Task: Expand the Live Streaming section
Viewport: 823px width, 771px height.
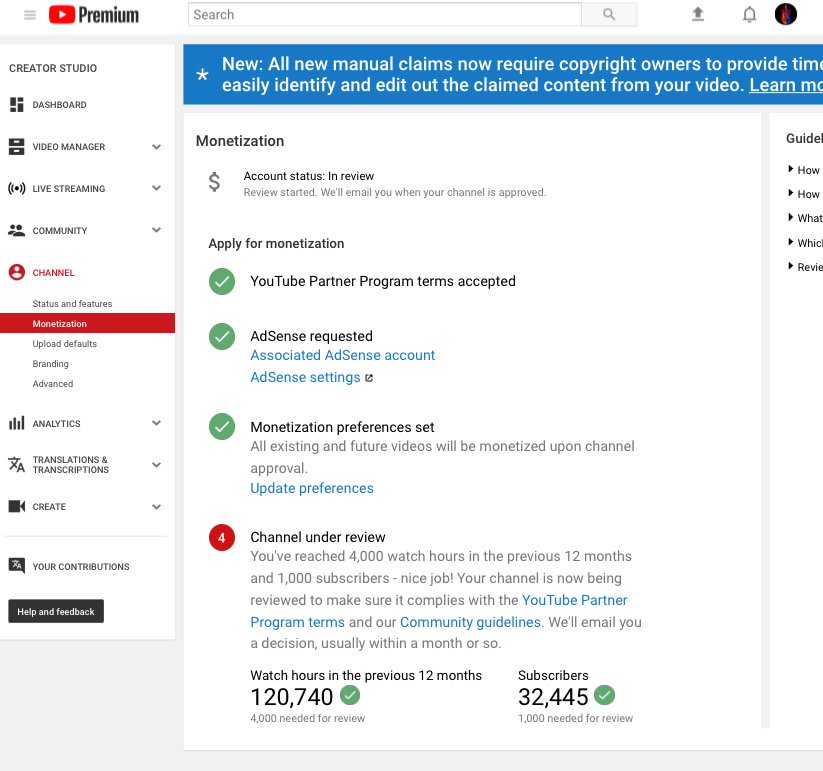Action: click(156, 188)
